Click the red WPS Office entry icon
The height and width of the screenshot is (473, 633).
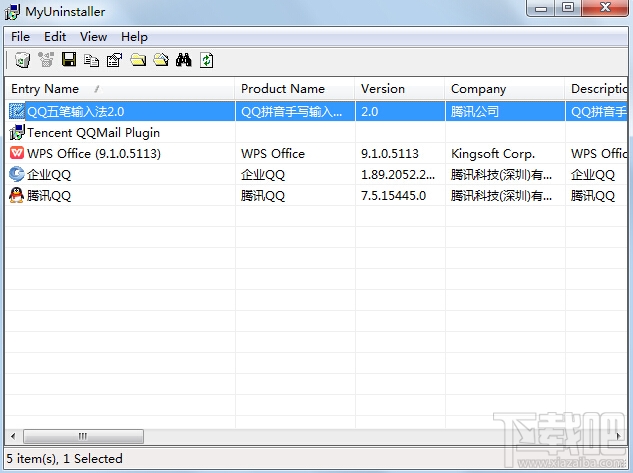[x=17, y=153]
